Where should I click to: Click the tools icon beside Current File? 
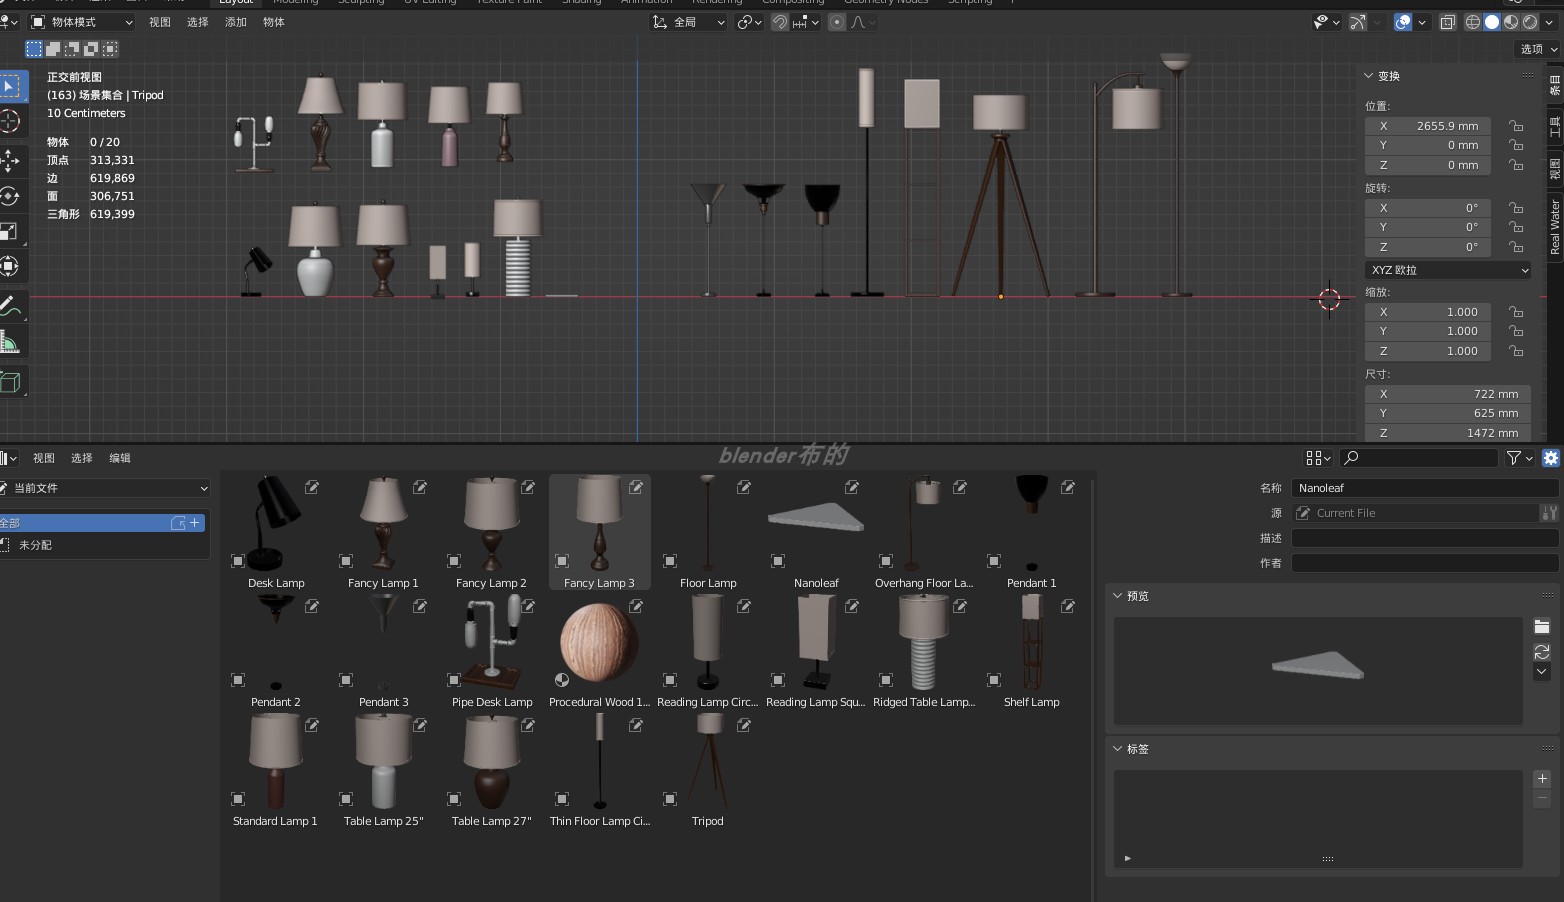point(1549,513)
